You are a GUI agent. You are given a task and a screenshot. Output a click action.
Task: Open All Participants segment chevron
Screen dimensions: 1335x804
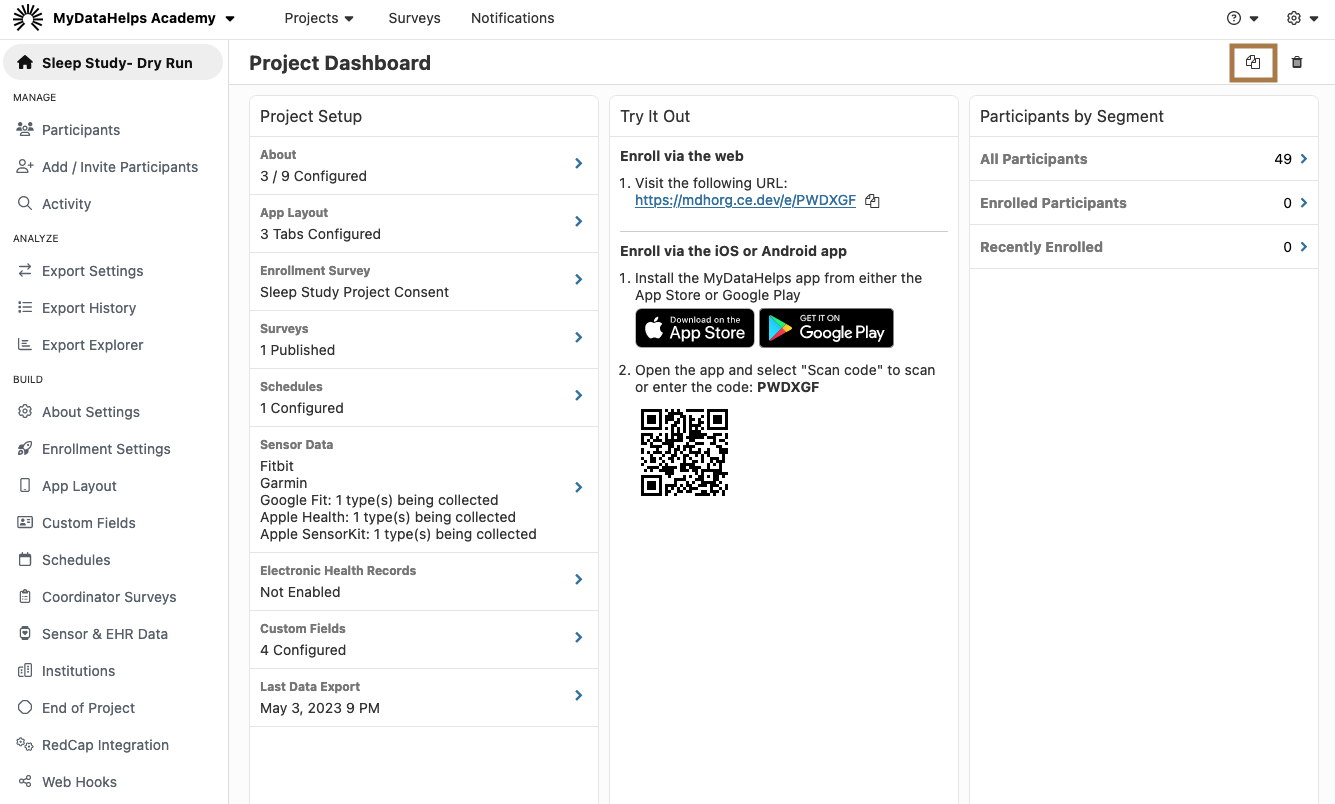(1304, 158)
